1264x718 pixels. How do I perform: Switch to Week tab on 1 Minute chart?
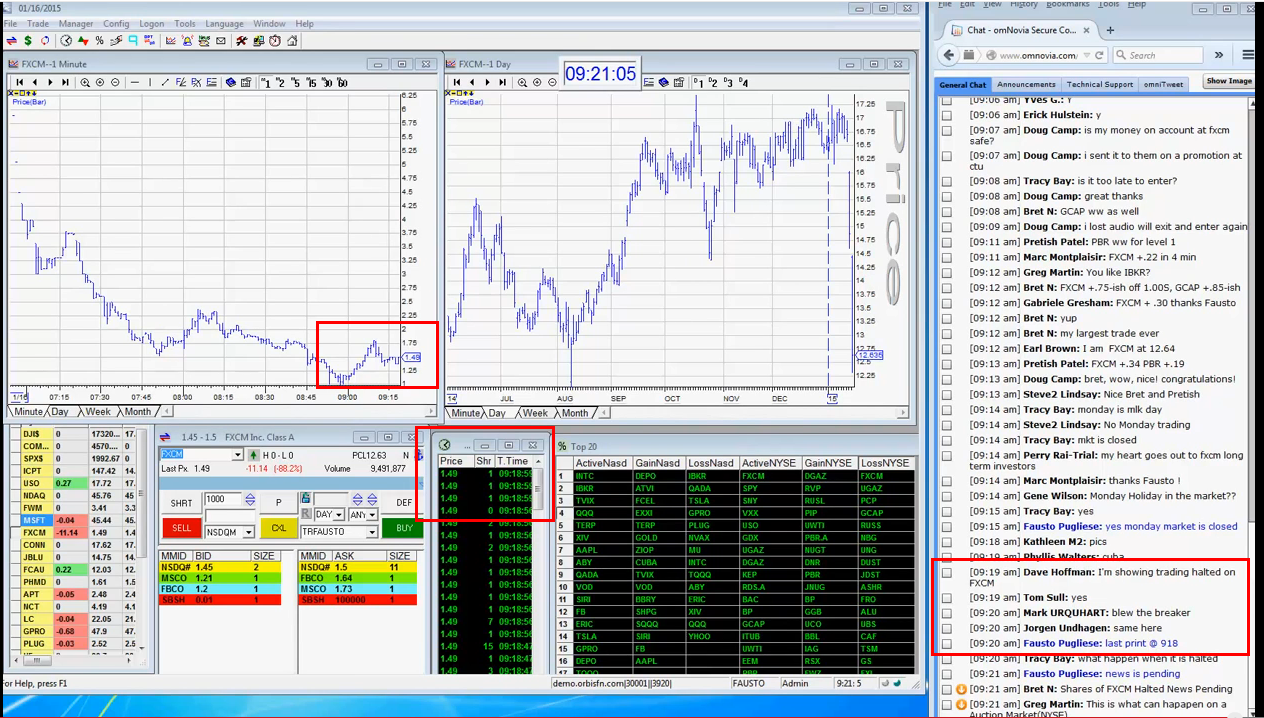98,412
